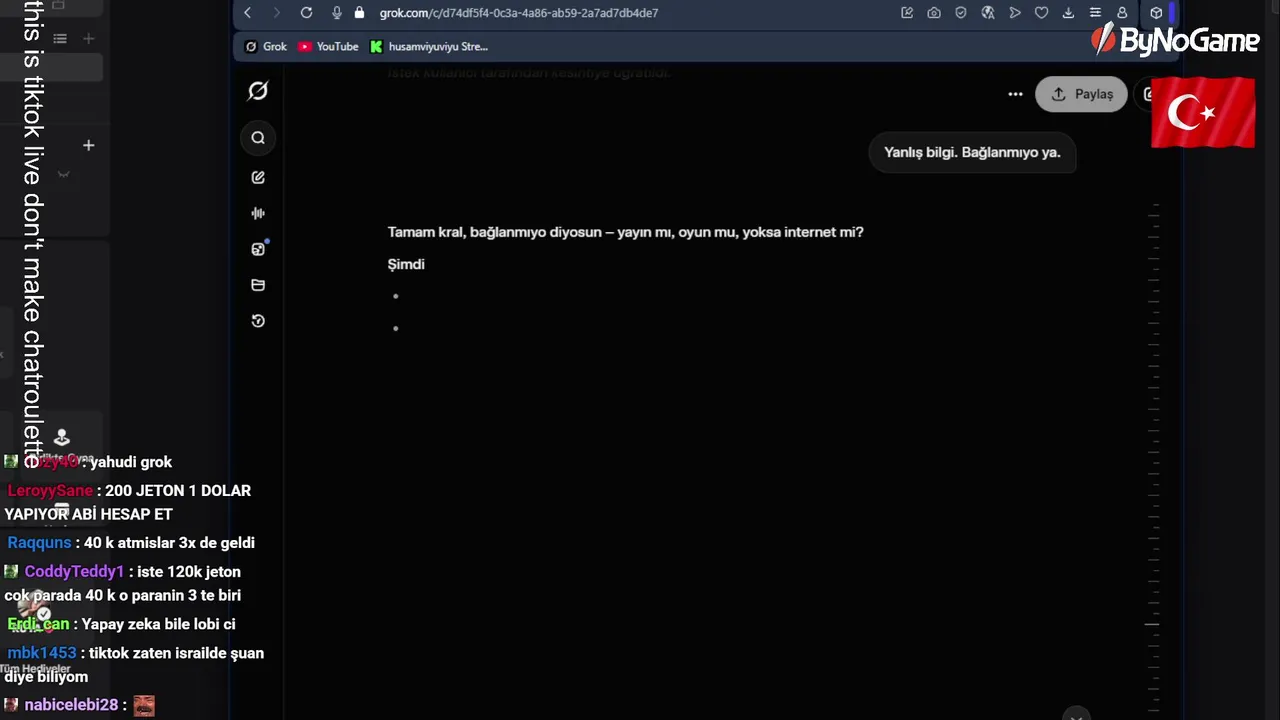
Task: Open the shield privacy protection icon
Action: (961, 13)
